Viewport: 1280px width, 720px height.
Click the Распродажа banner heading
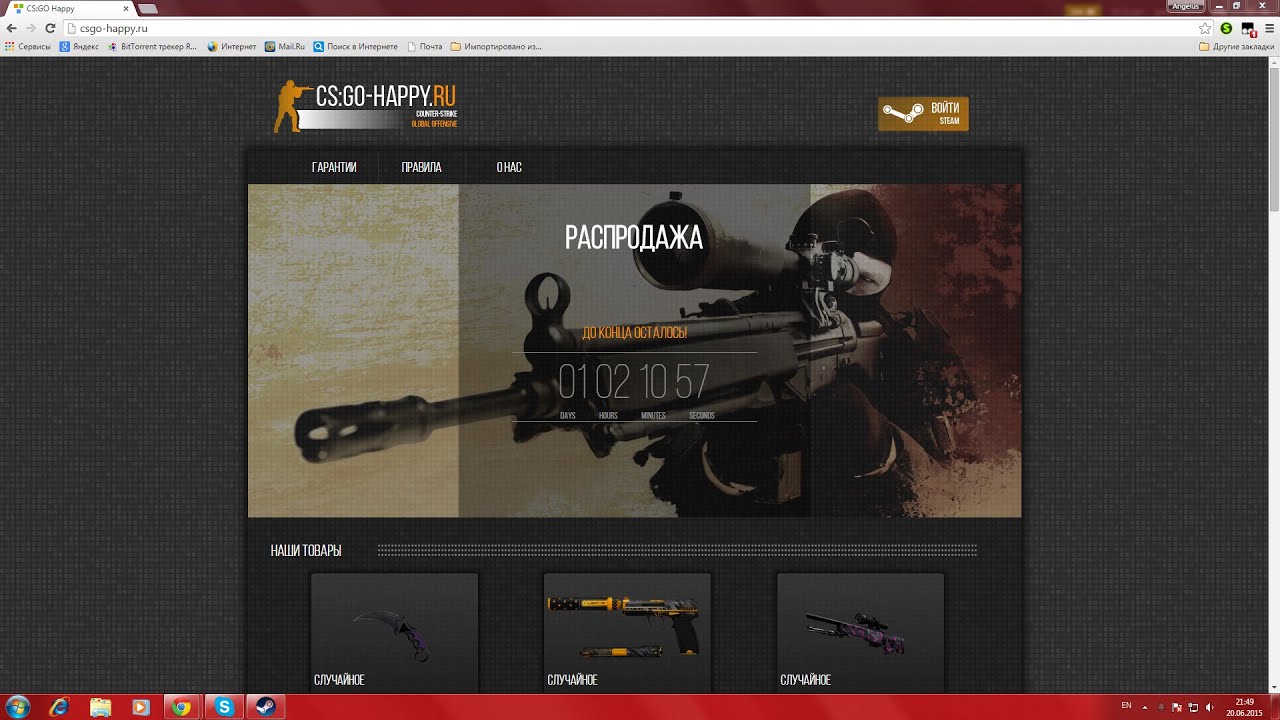tap(634, 237)
